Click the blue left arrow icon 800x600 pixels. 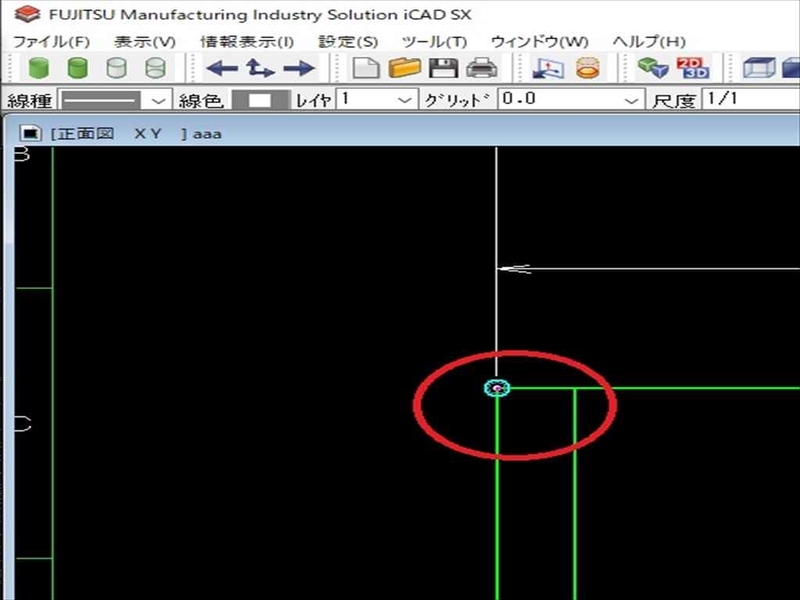[221, 68]
